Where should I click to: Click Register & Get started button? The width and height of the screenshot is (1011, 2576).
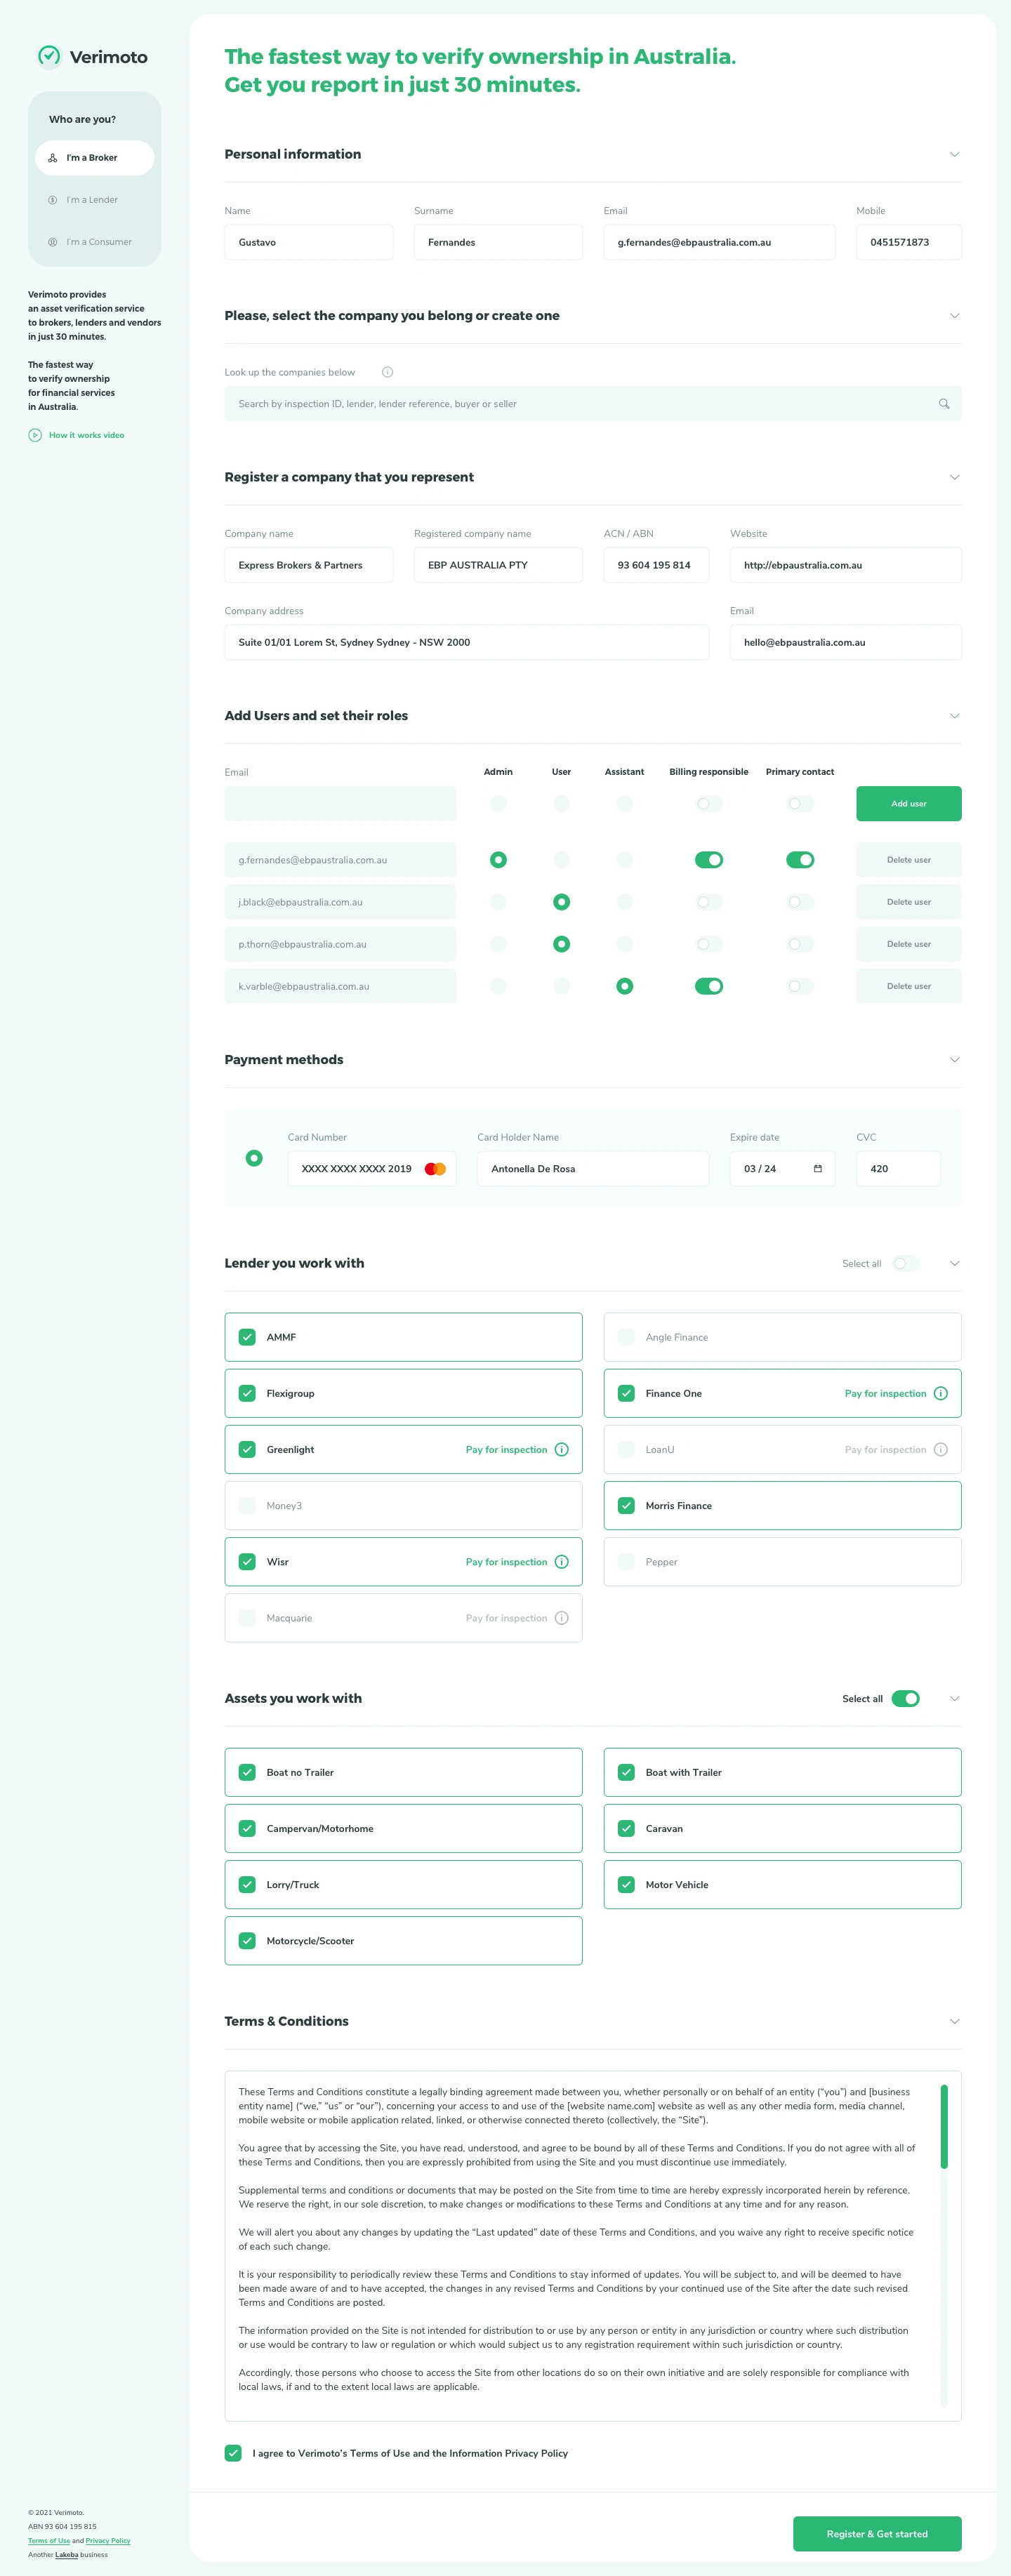[x=877, y=2533]
